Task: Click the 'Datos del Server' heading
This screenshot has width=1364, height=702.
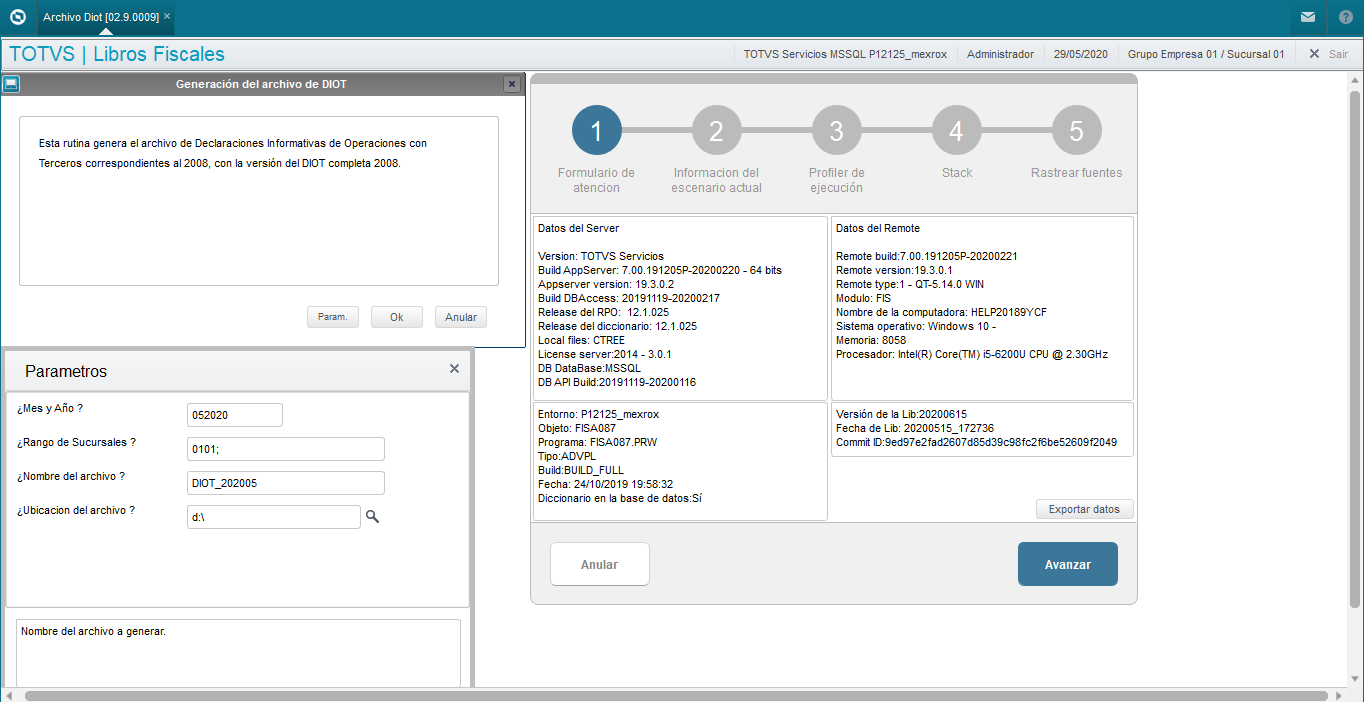Action: [578, 228]
